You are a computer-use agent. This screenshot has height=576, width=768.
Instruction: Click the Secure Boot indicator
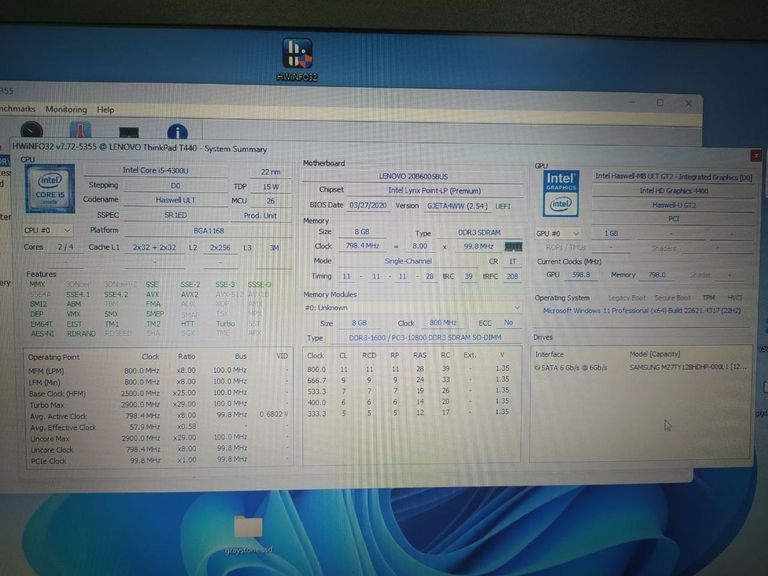pyautogui.click(x=672, y=297)
